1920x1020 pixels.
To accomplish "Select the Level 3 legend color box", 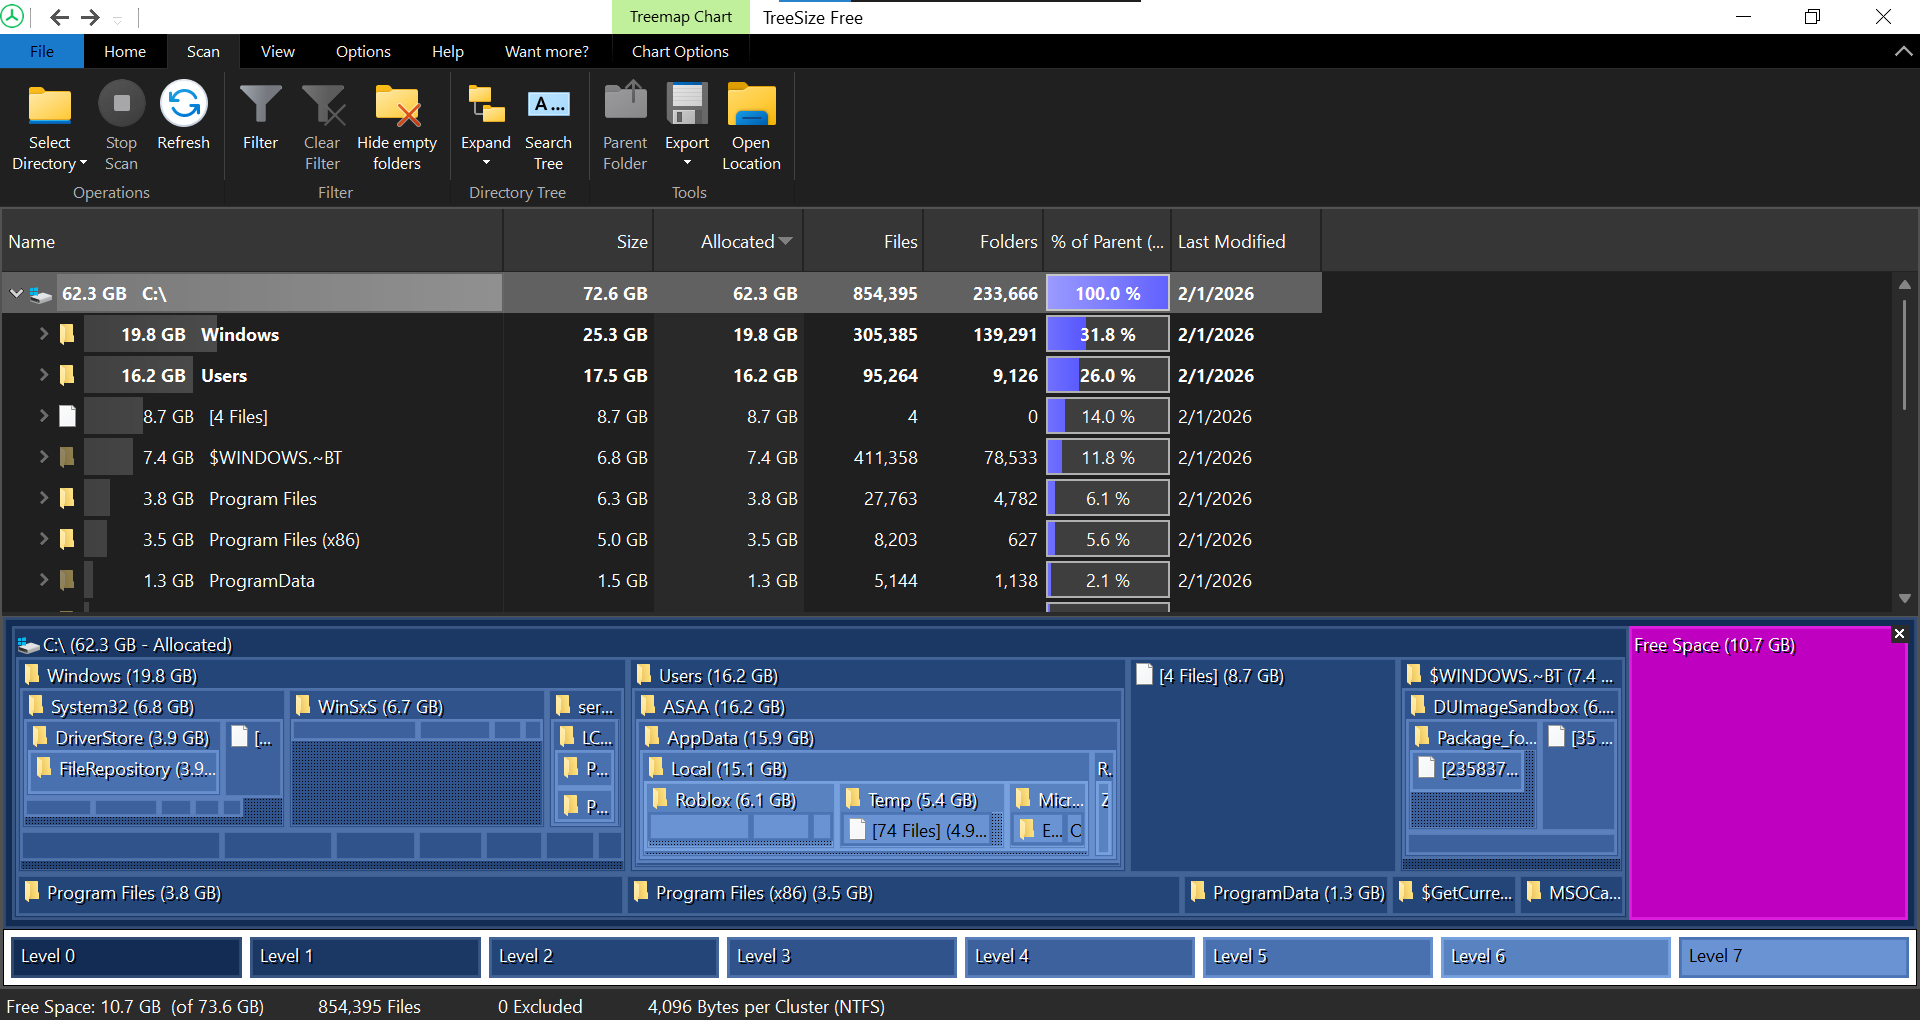I will (x=841, y=956).
